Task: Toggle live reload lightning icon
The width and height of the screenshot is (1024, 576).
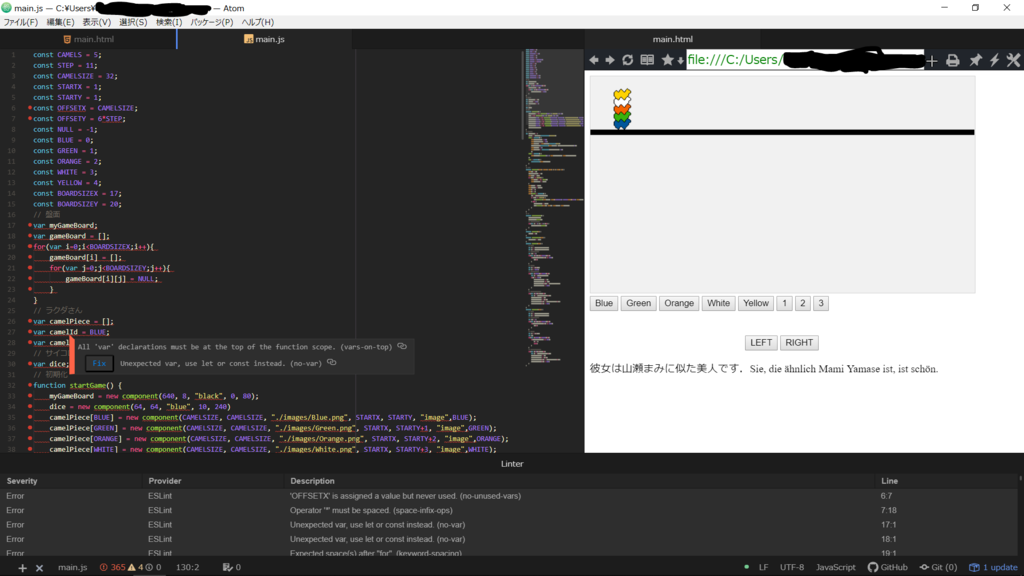Action: (x=995, y=61)
